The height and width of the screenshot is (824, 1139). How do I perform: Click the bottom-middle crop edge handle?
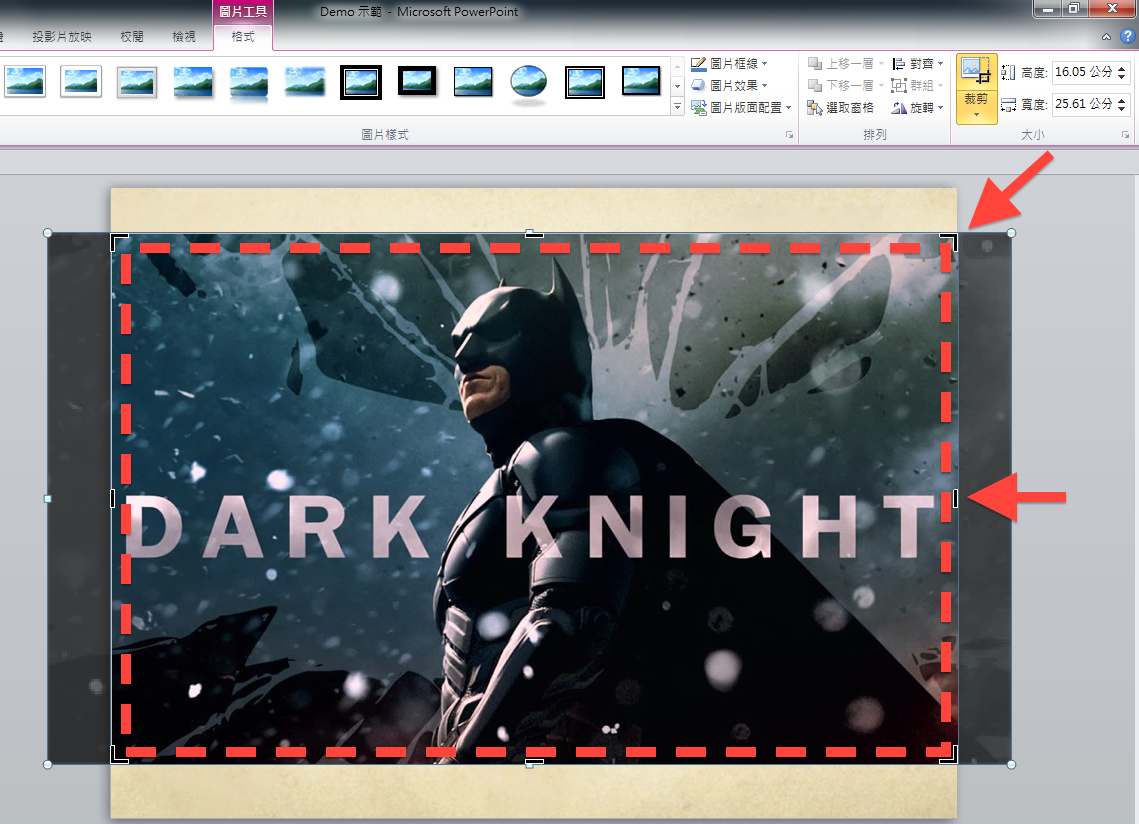point(534,763)
